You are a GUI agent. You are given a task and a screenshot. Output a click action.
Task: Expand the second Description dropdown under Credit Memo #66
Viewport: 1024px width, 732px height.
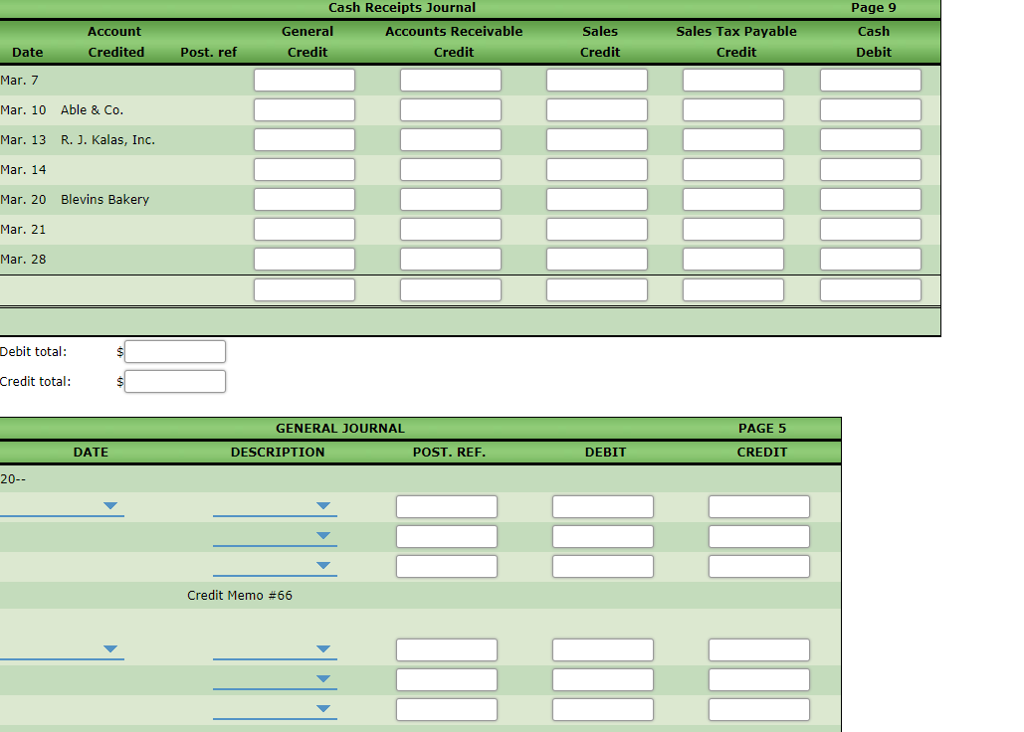pos(322,679)
